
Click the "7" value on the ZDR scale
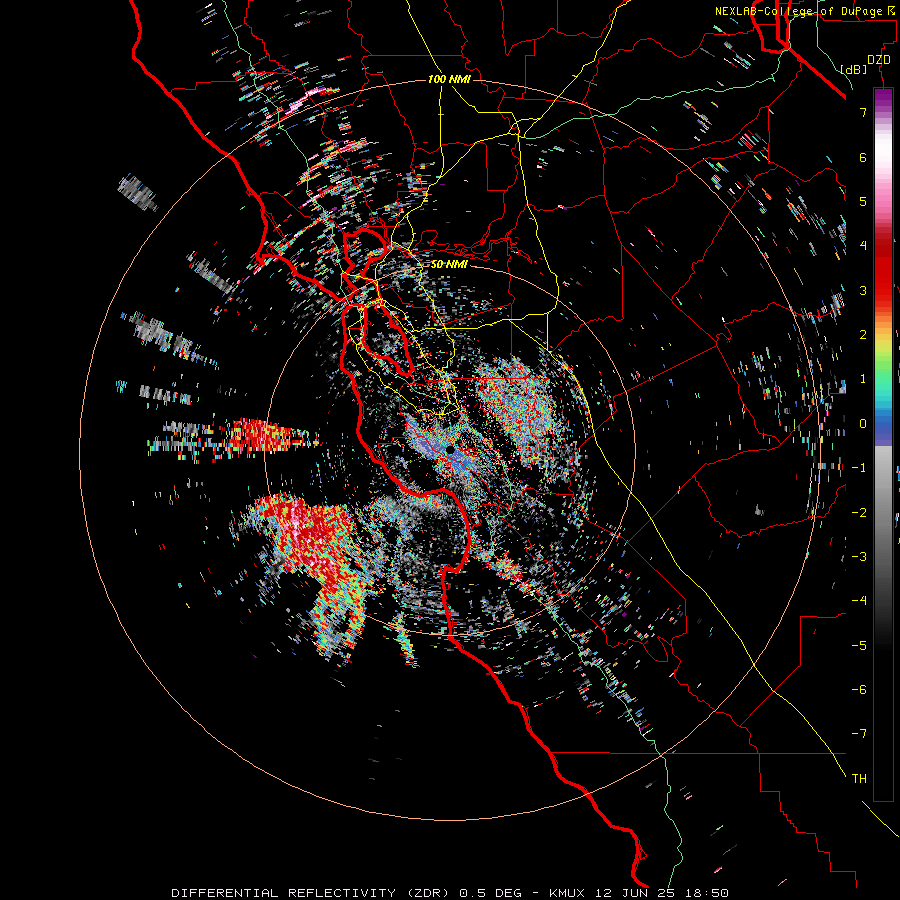coord(863,112)
